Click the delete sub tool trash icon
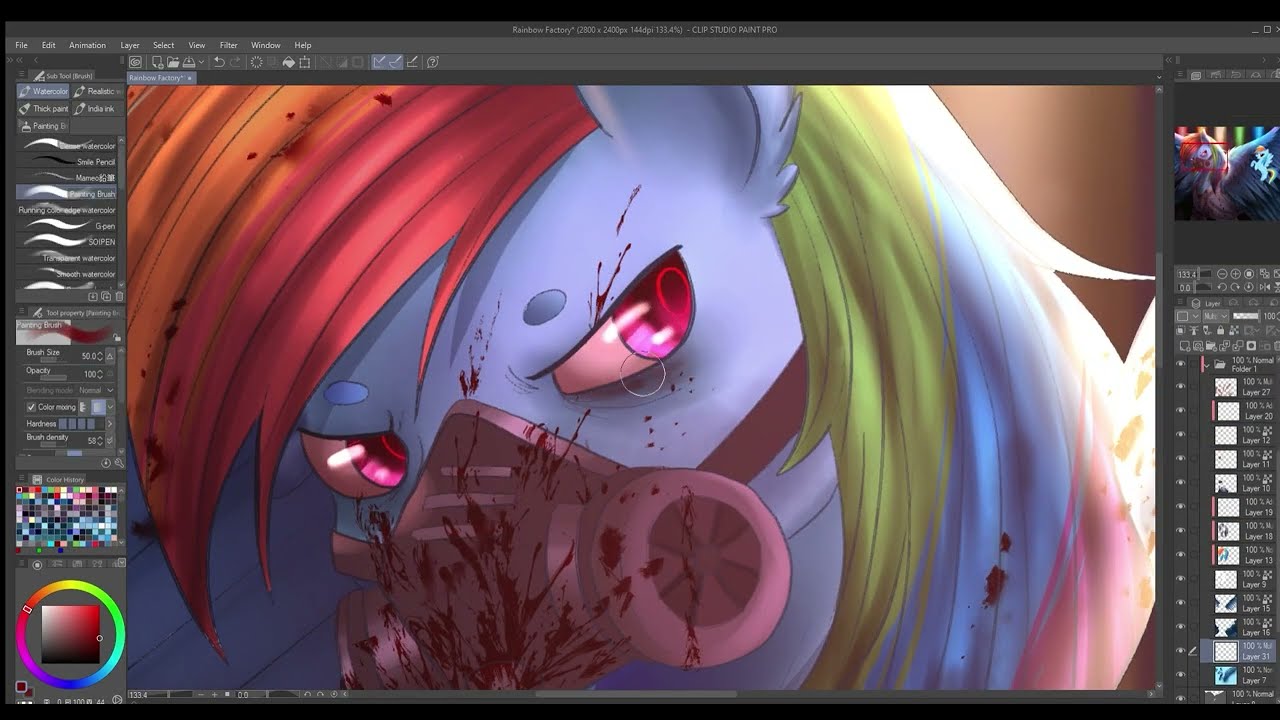Screen dimensions: 1280x720 point(119,296)
